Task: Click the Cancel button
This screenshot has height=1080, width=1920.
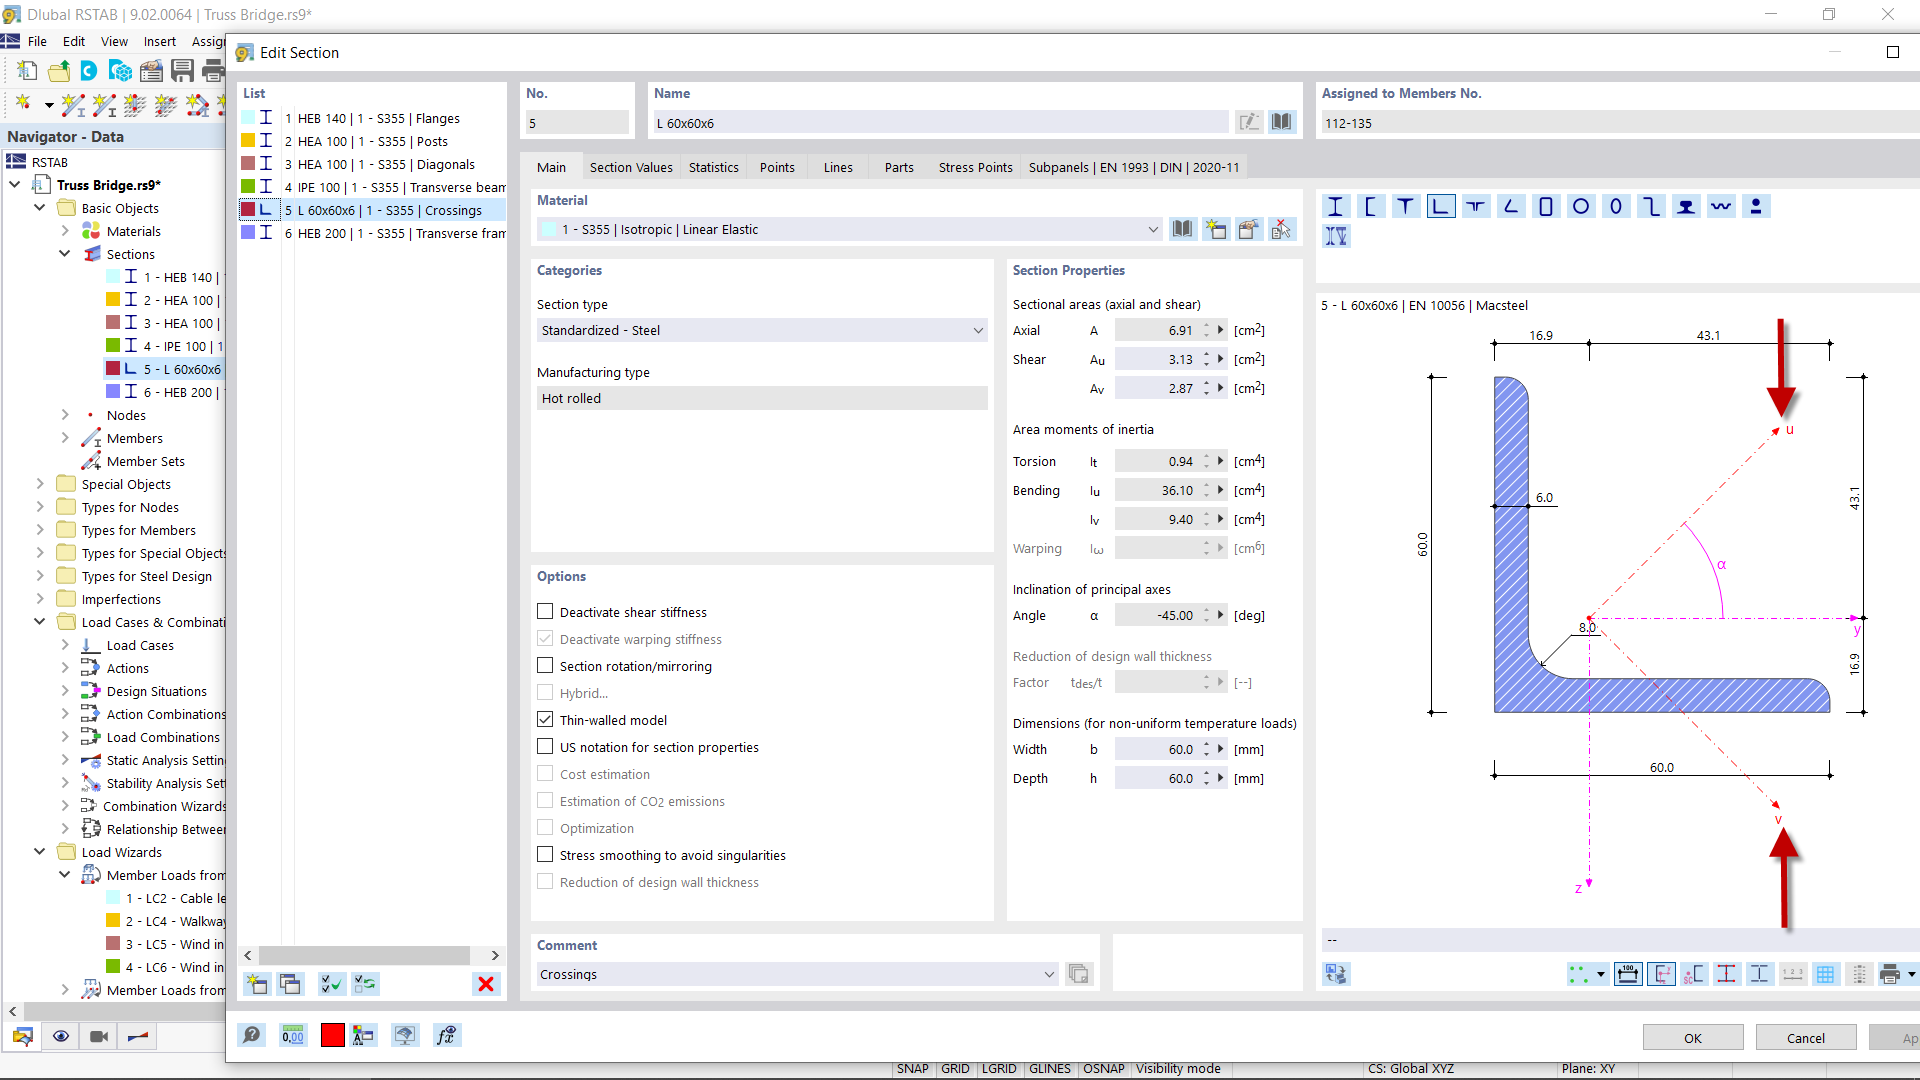Action: [1805, 1038]
